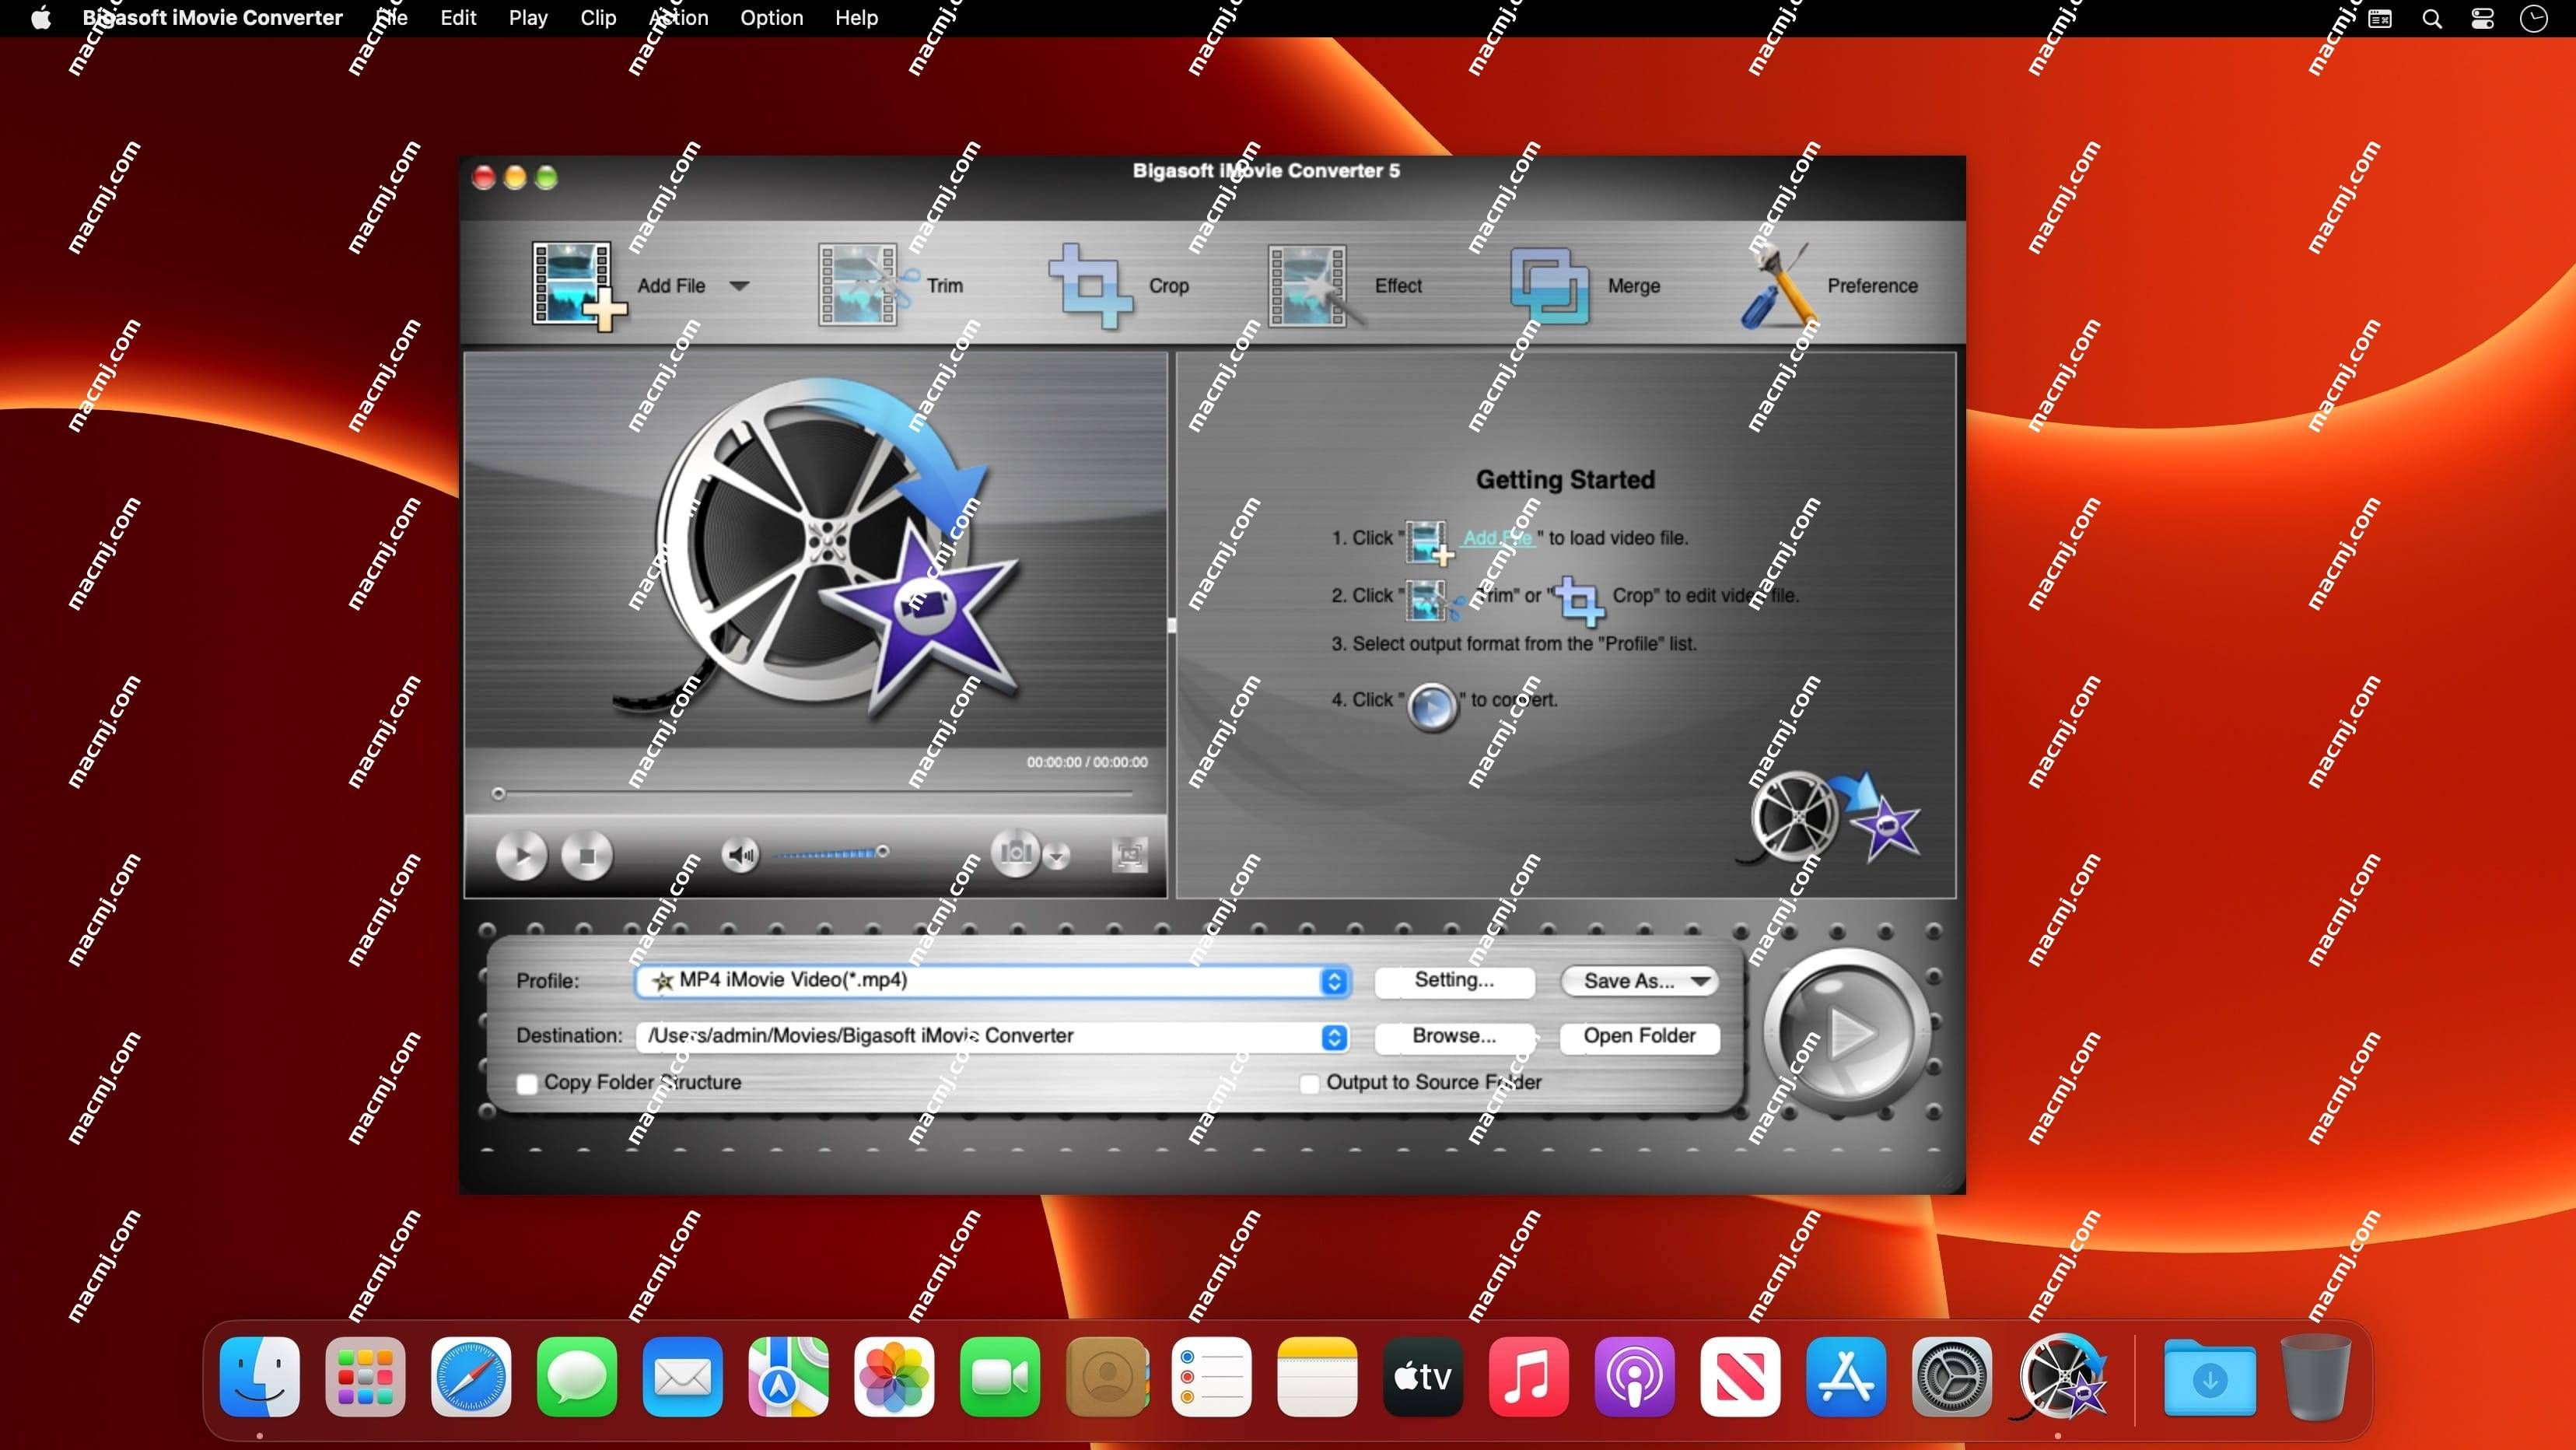
Task: Open the Trash in Dock
Action: (2315, 1377)
